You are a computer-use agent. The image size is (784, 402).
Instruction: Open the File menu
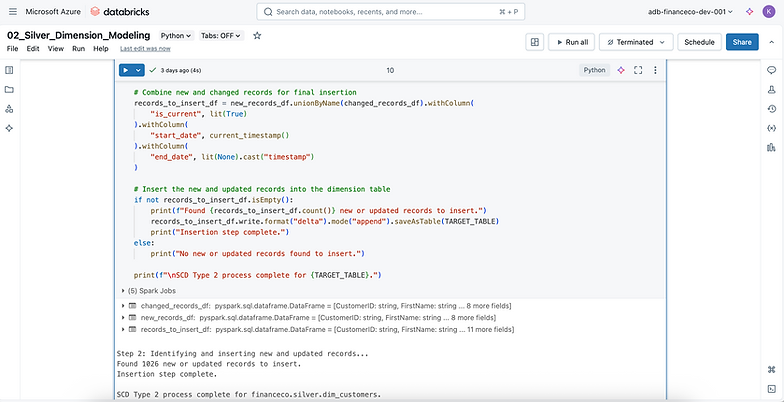click(x=13, y=48)
